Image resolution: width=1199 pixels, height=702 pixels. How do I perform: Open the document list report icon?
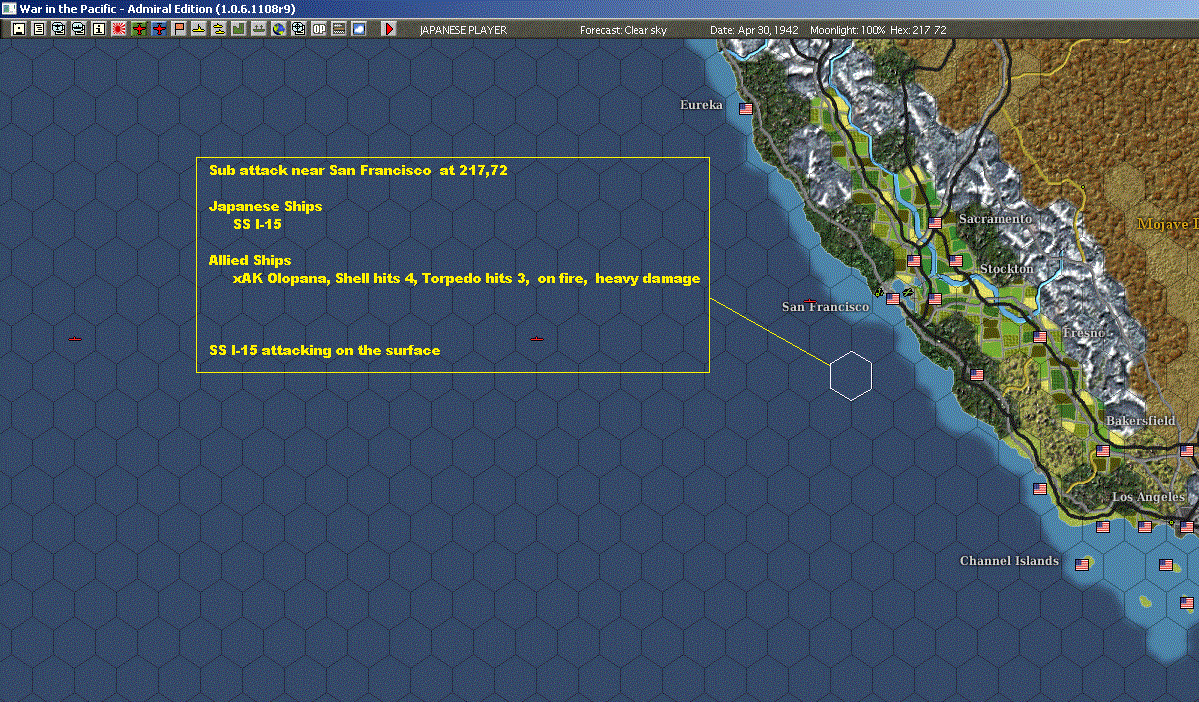pyautogui.click(x=39, y=29)
